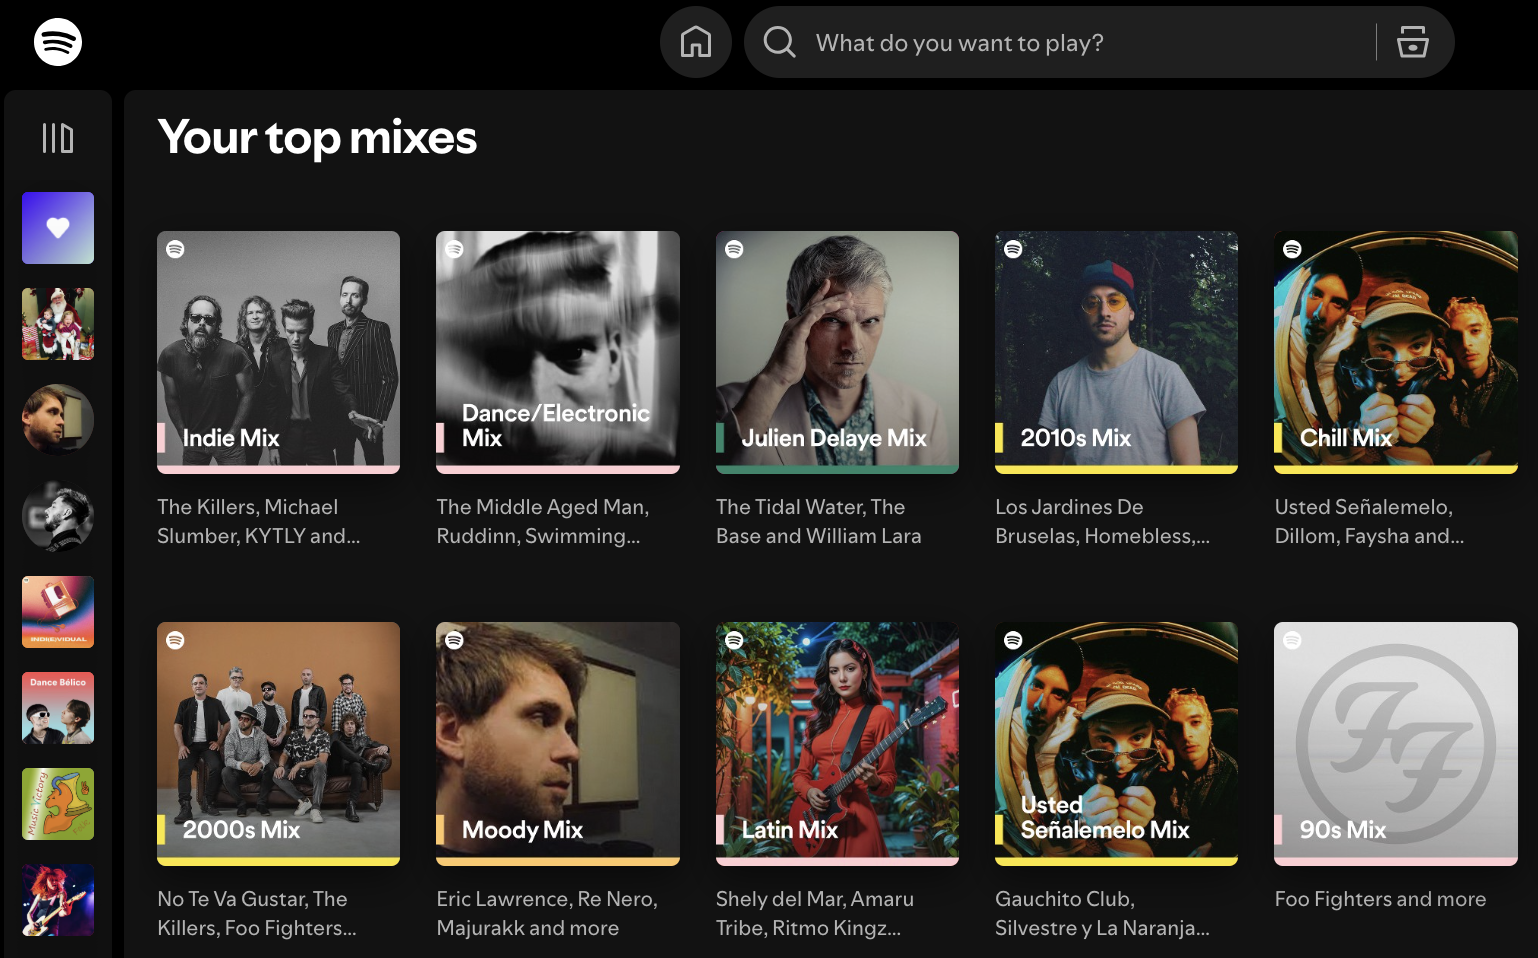This screenshot has height=958, width=1538.
Task: Open the Santa Christmas playlist thumbnail
Action: pos(58,324)
